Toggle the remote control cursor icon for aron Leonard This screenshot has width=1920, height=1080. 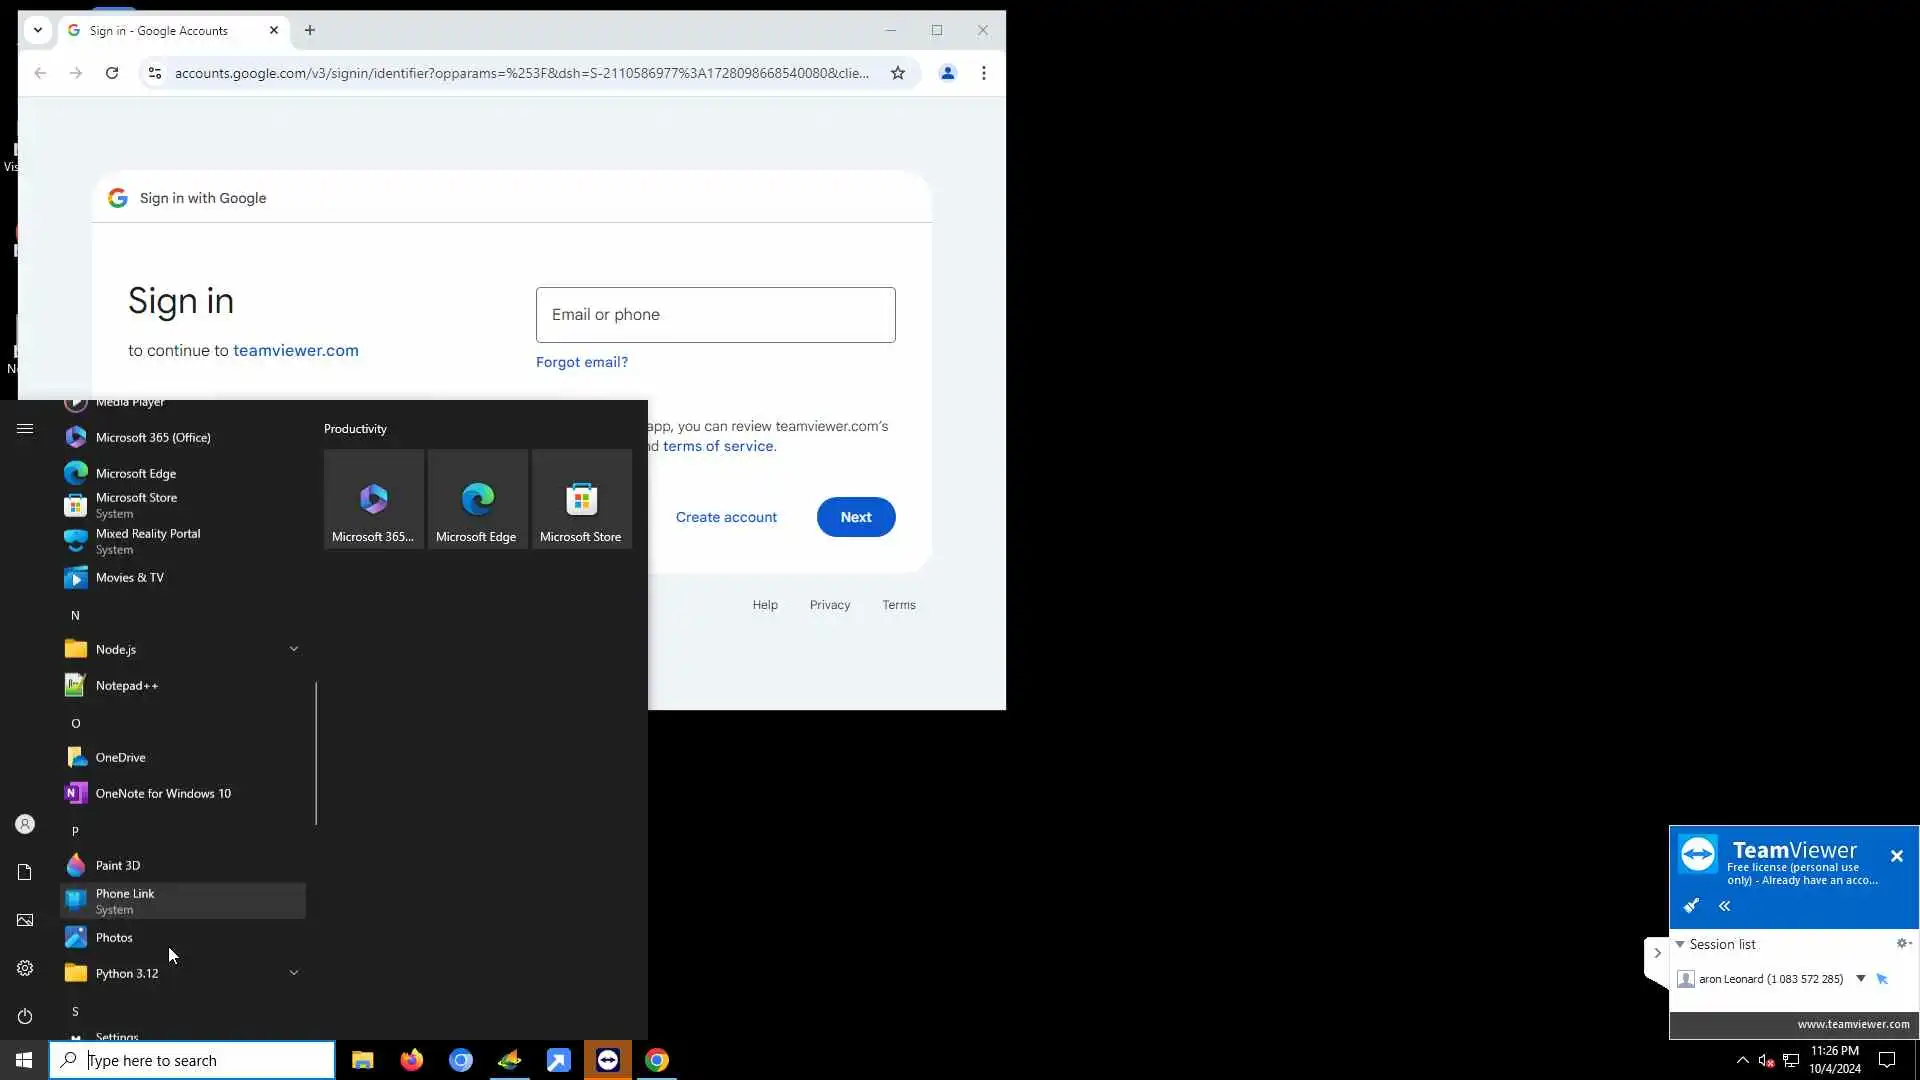1882,979
